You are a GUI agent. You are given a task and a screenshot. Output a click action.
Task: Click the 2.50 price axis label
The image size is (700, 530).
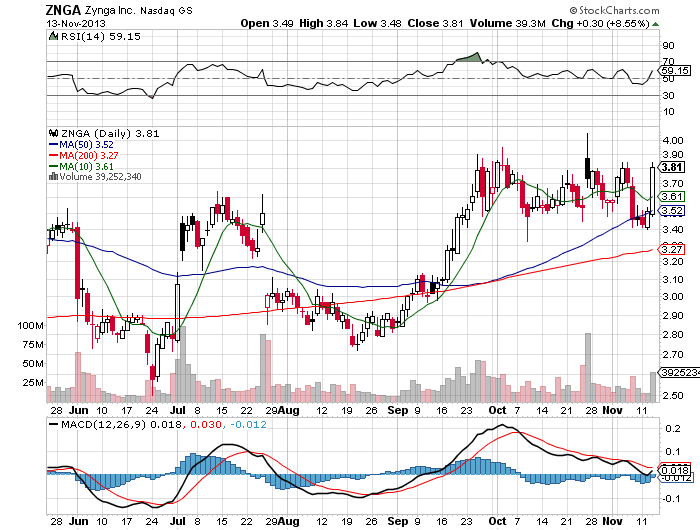[x=673, y=396]
